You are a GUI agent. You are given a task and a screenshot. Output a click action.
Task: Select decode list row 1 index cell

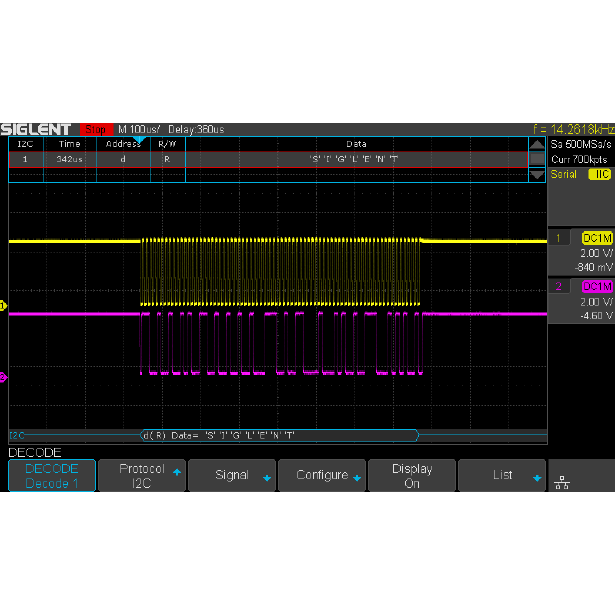point(25,159)
